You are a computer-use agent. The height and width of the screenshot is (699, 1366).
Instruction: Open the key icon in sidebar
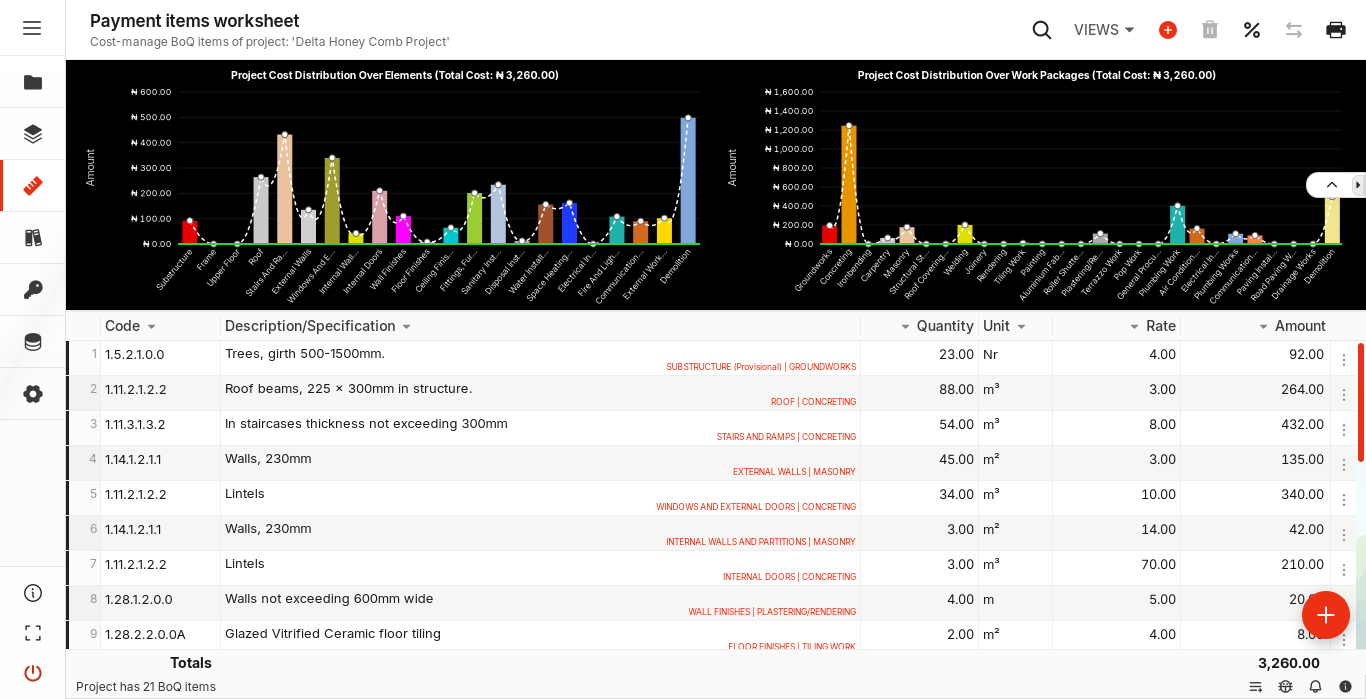click(x=33, y=290)
